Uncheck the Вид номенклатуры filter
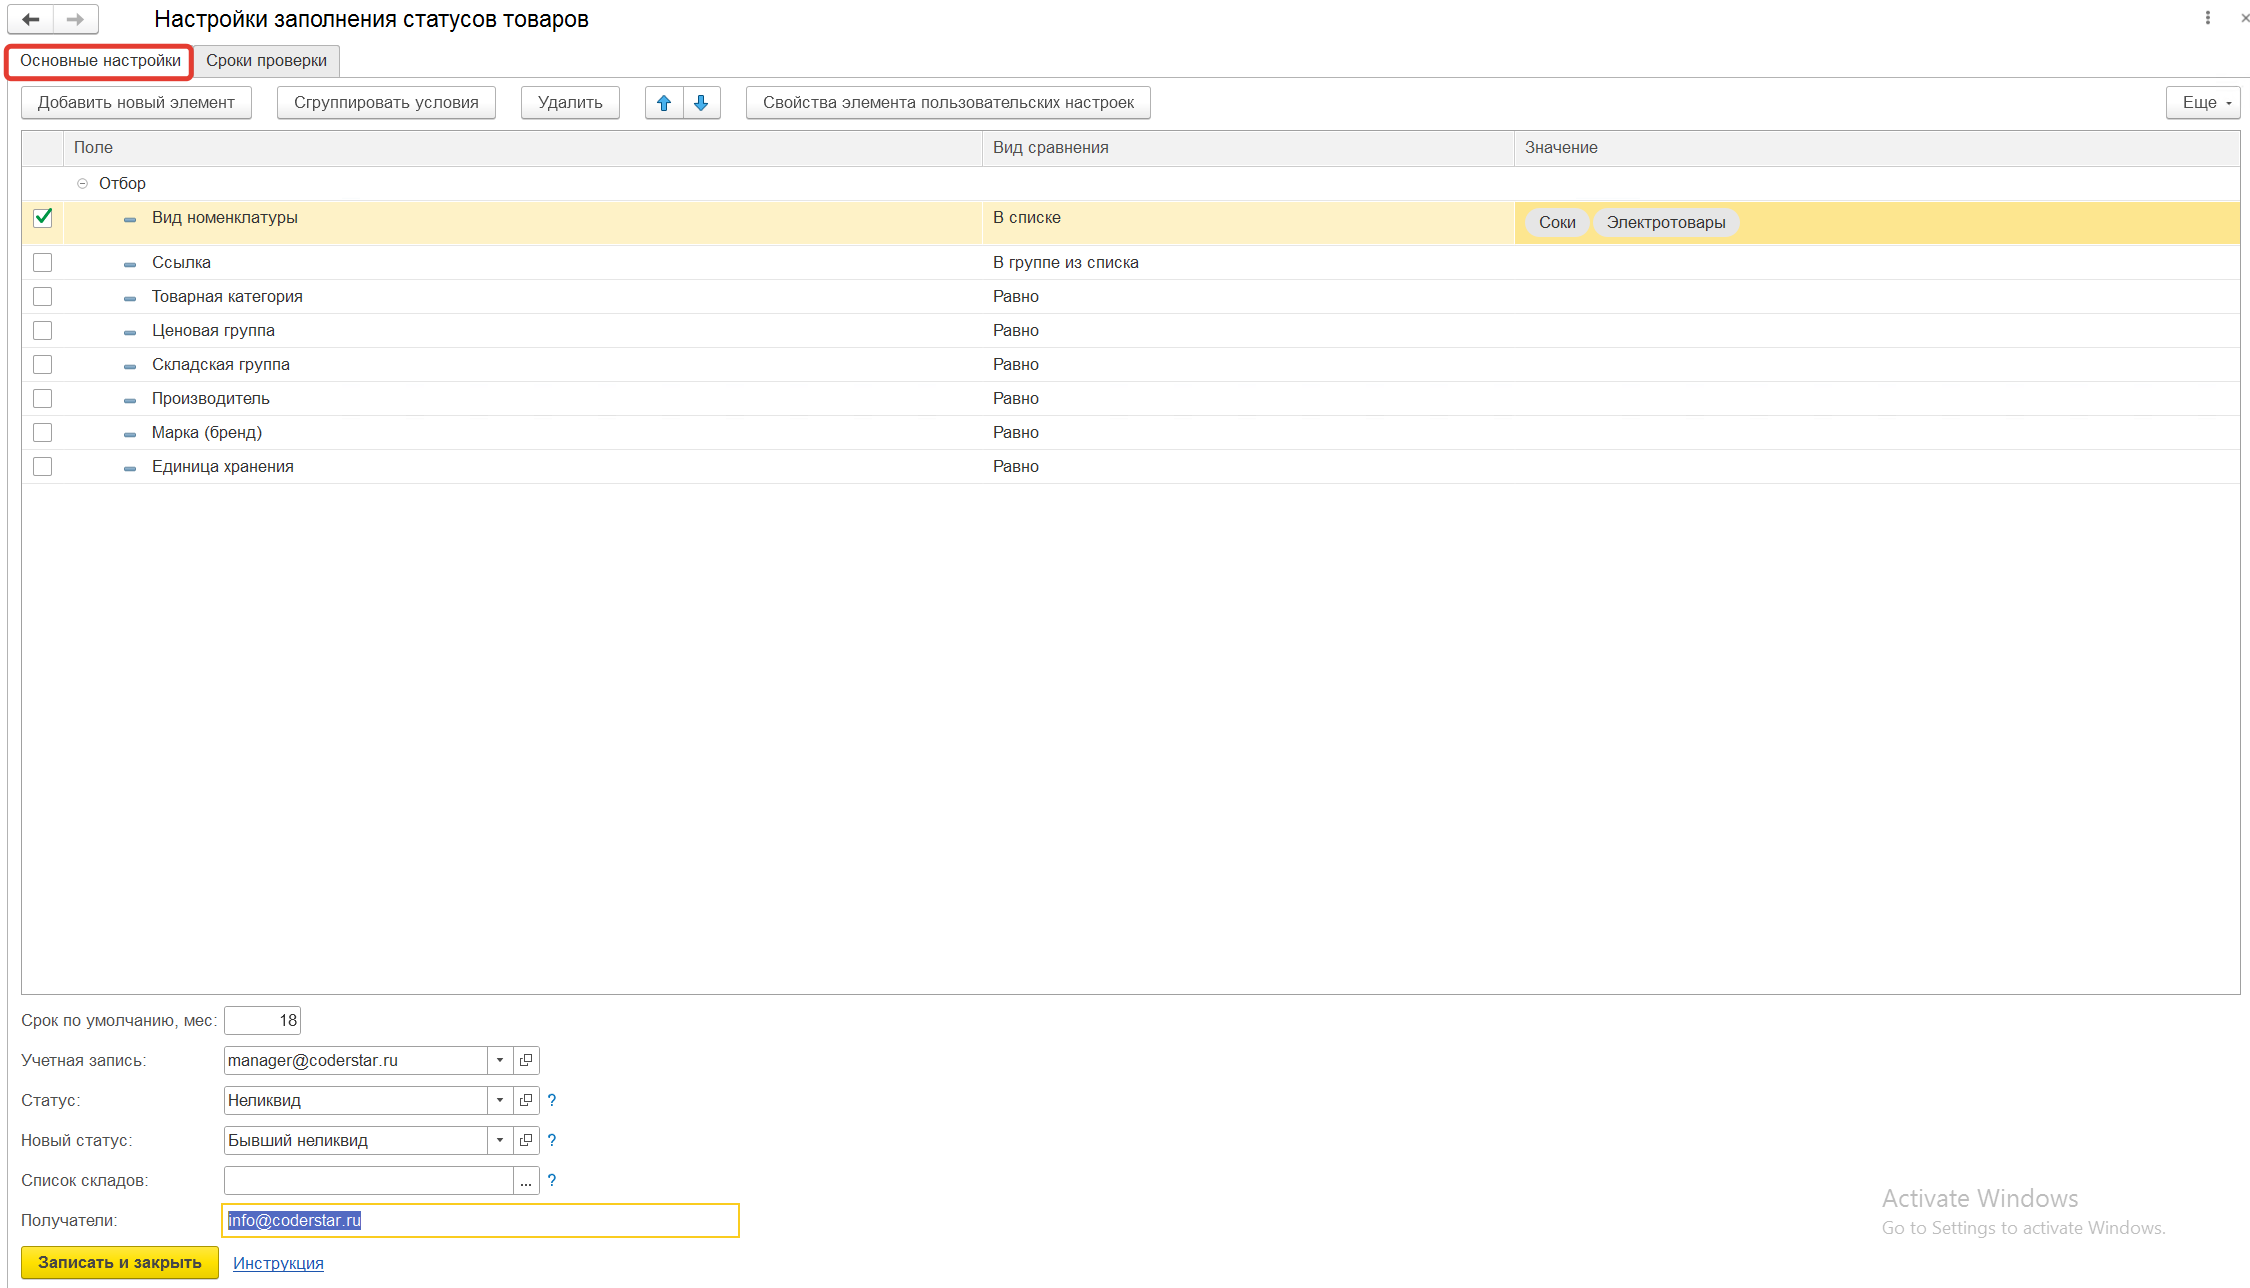Screen dimensions: 2250x1288 tap(43, 217)
